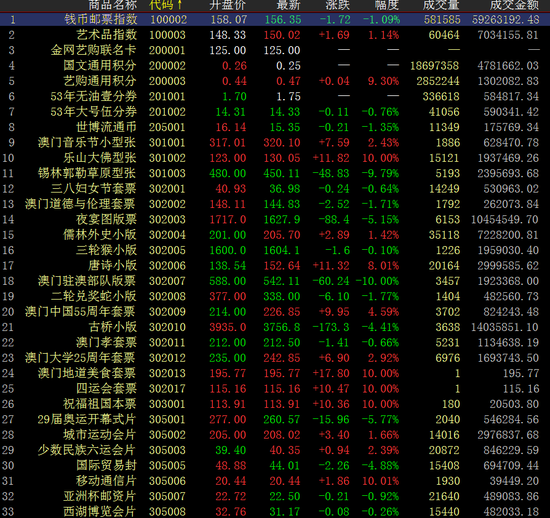This screenshot has width=550, height=518.
Task: Select the 锡林郭勒草原型张 row
Action: coord(275,173)
